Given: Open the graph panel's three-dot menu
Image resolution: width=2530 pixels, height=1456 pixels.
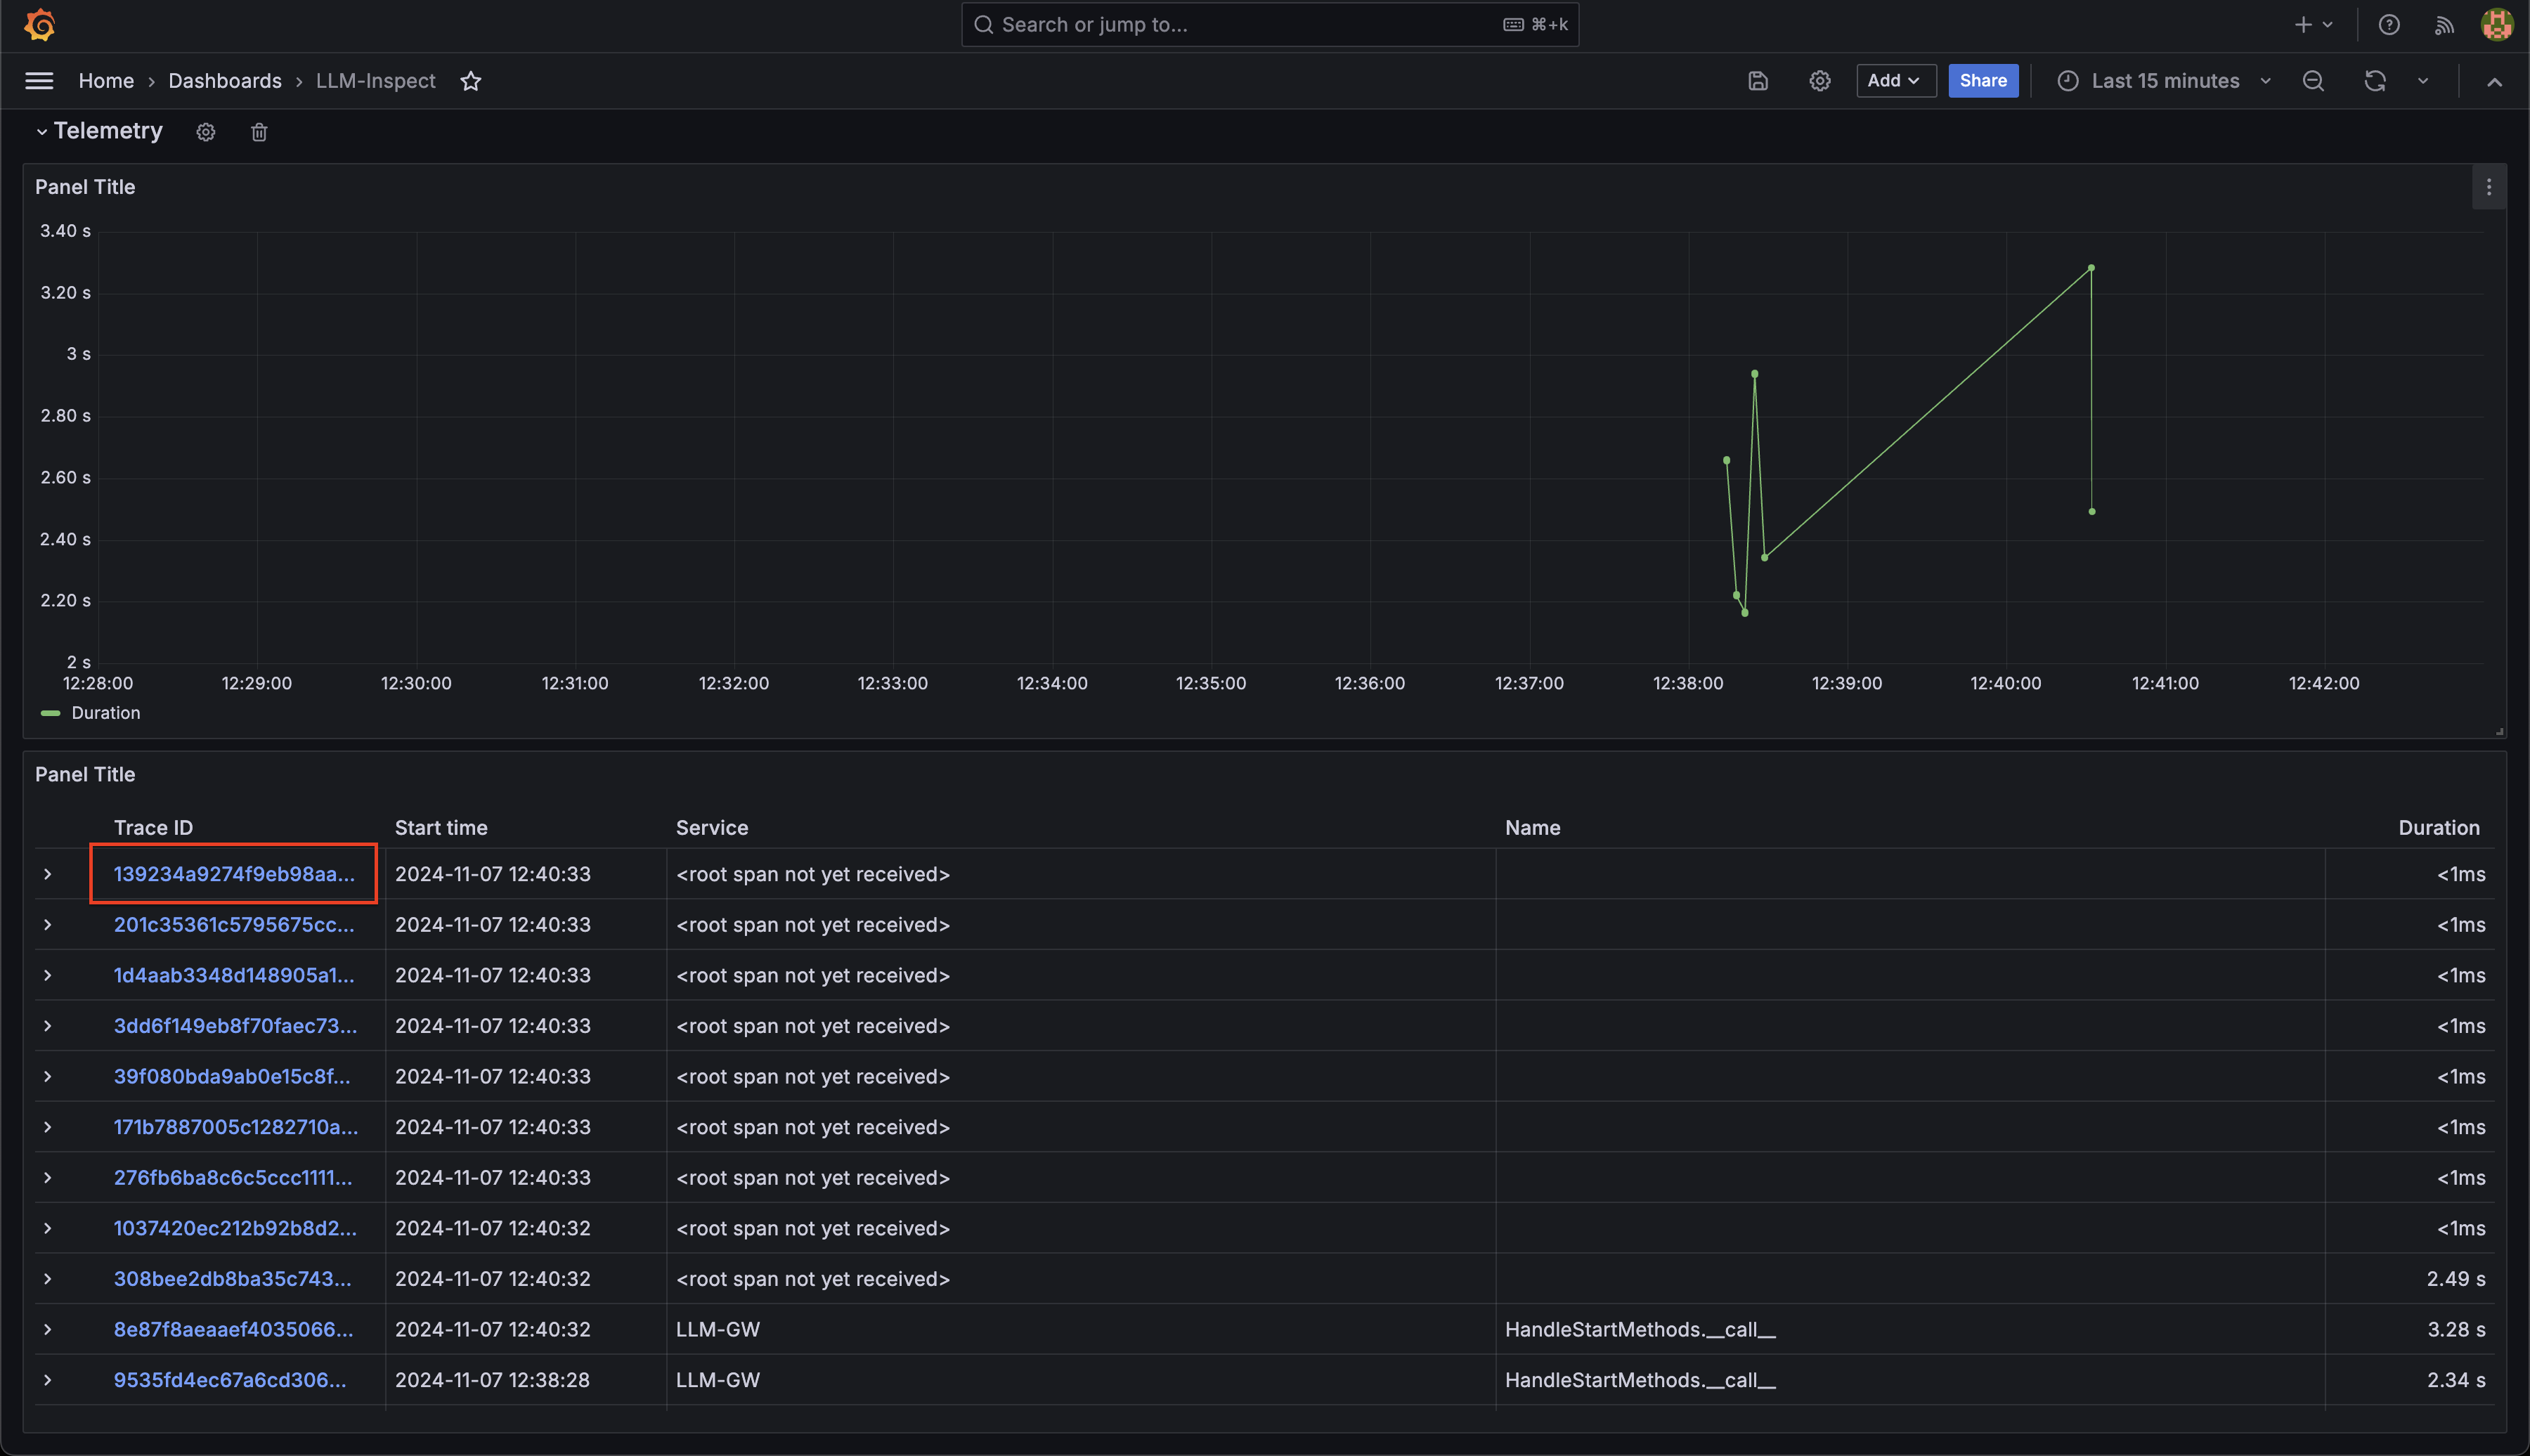Looking at the screenshot, I should (2488, 187).
